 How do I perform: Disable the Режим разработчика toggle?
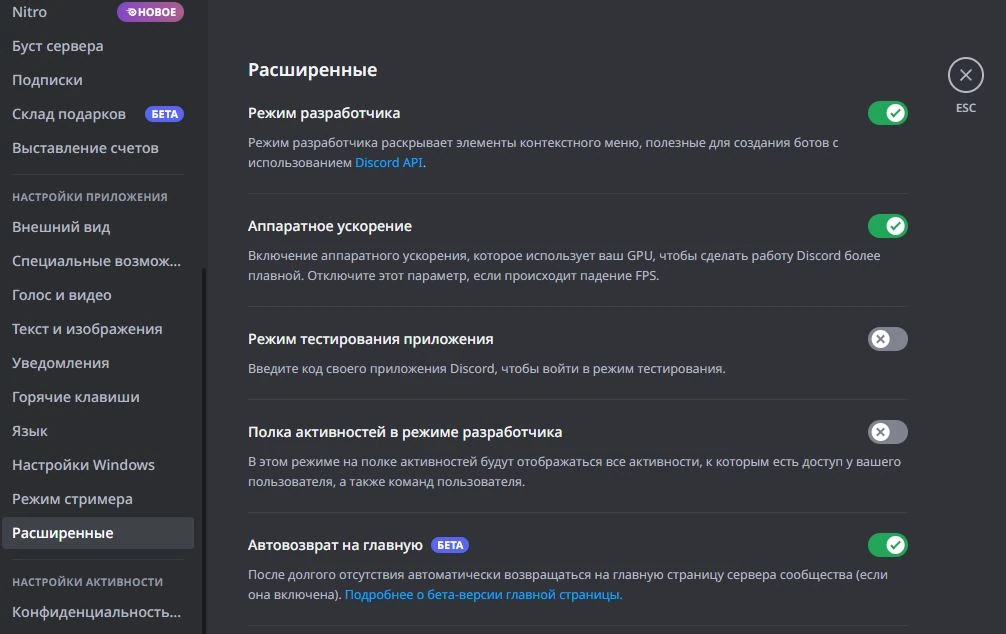[x=887, y=113]
